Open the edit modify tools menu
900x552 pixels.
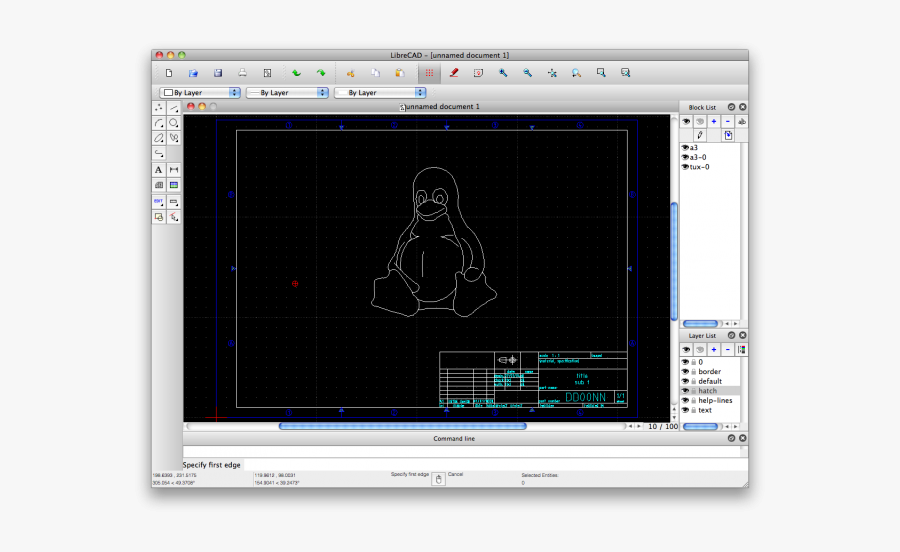(159, 202)
